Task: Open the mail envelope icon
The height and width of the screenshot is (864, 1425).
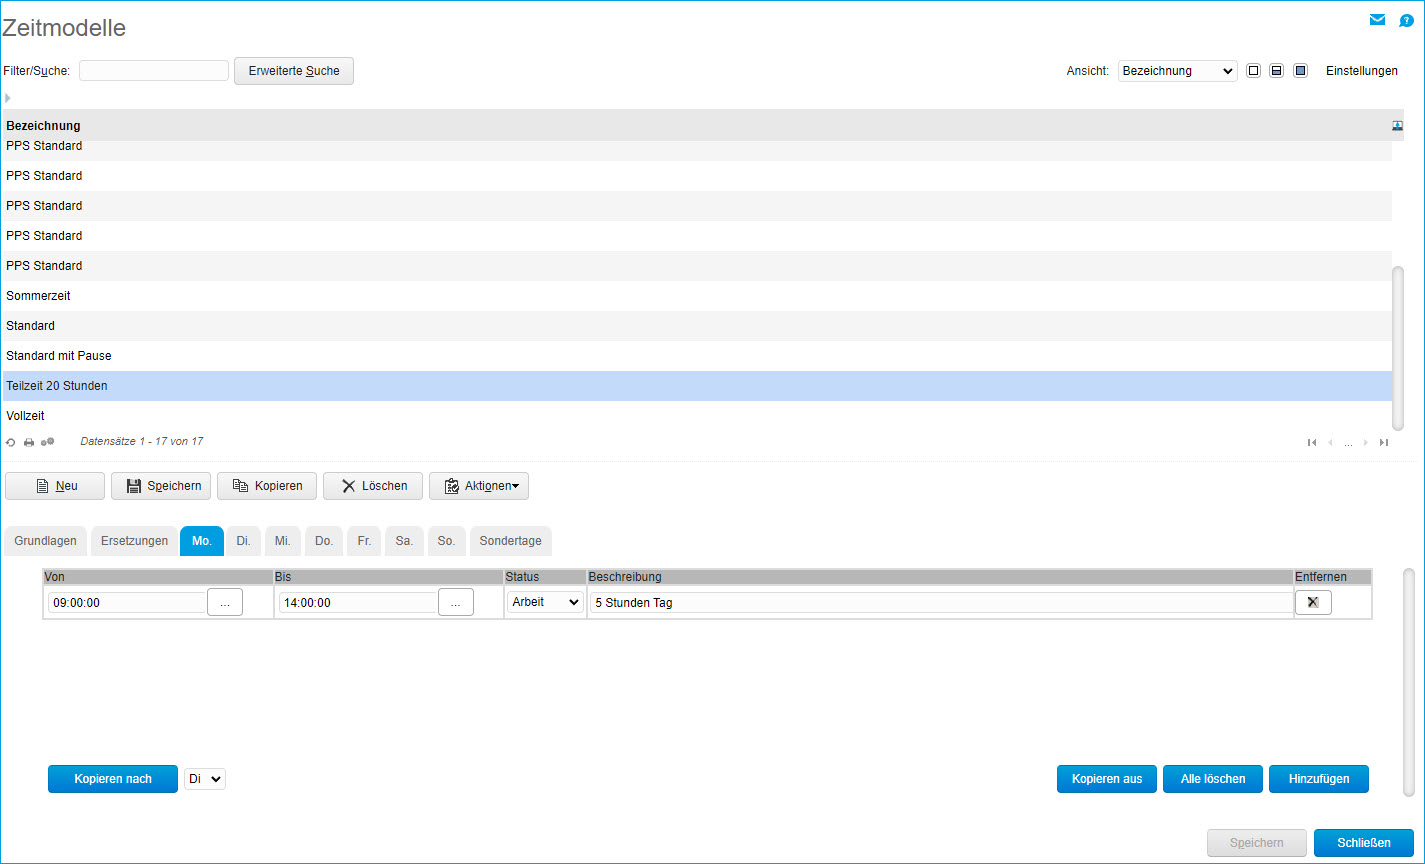Action: 1378,20
